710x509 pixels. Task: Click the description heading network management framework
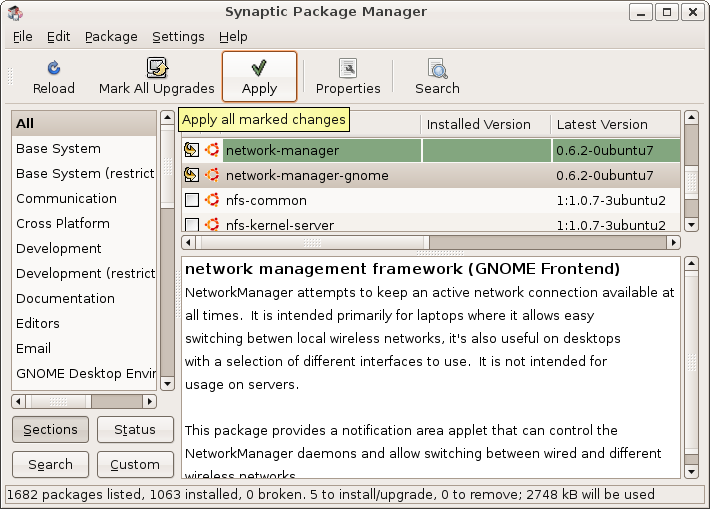click(x=402, y=269)
